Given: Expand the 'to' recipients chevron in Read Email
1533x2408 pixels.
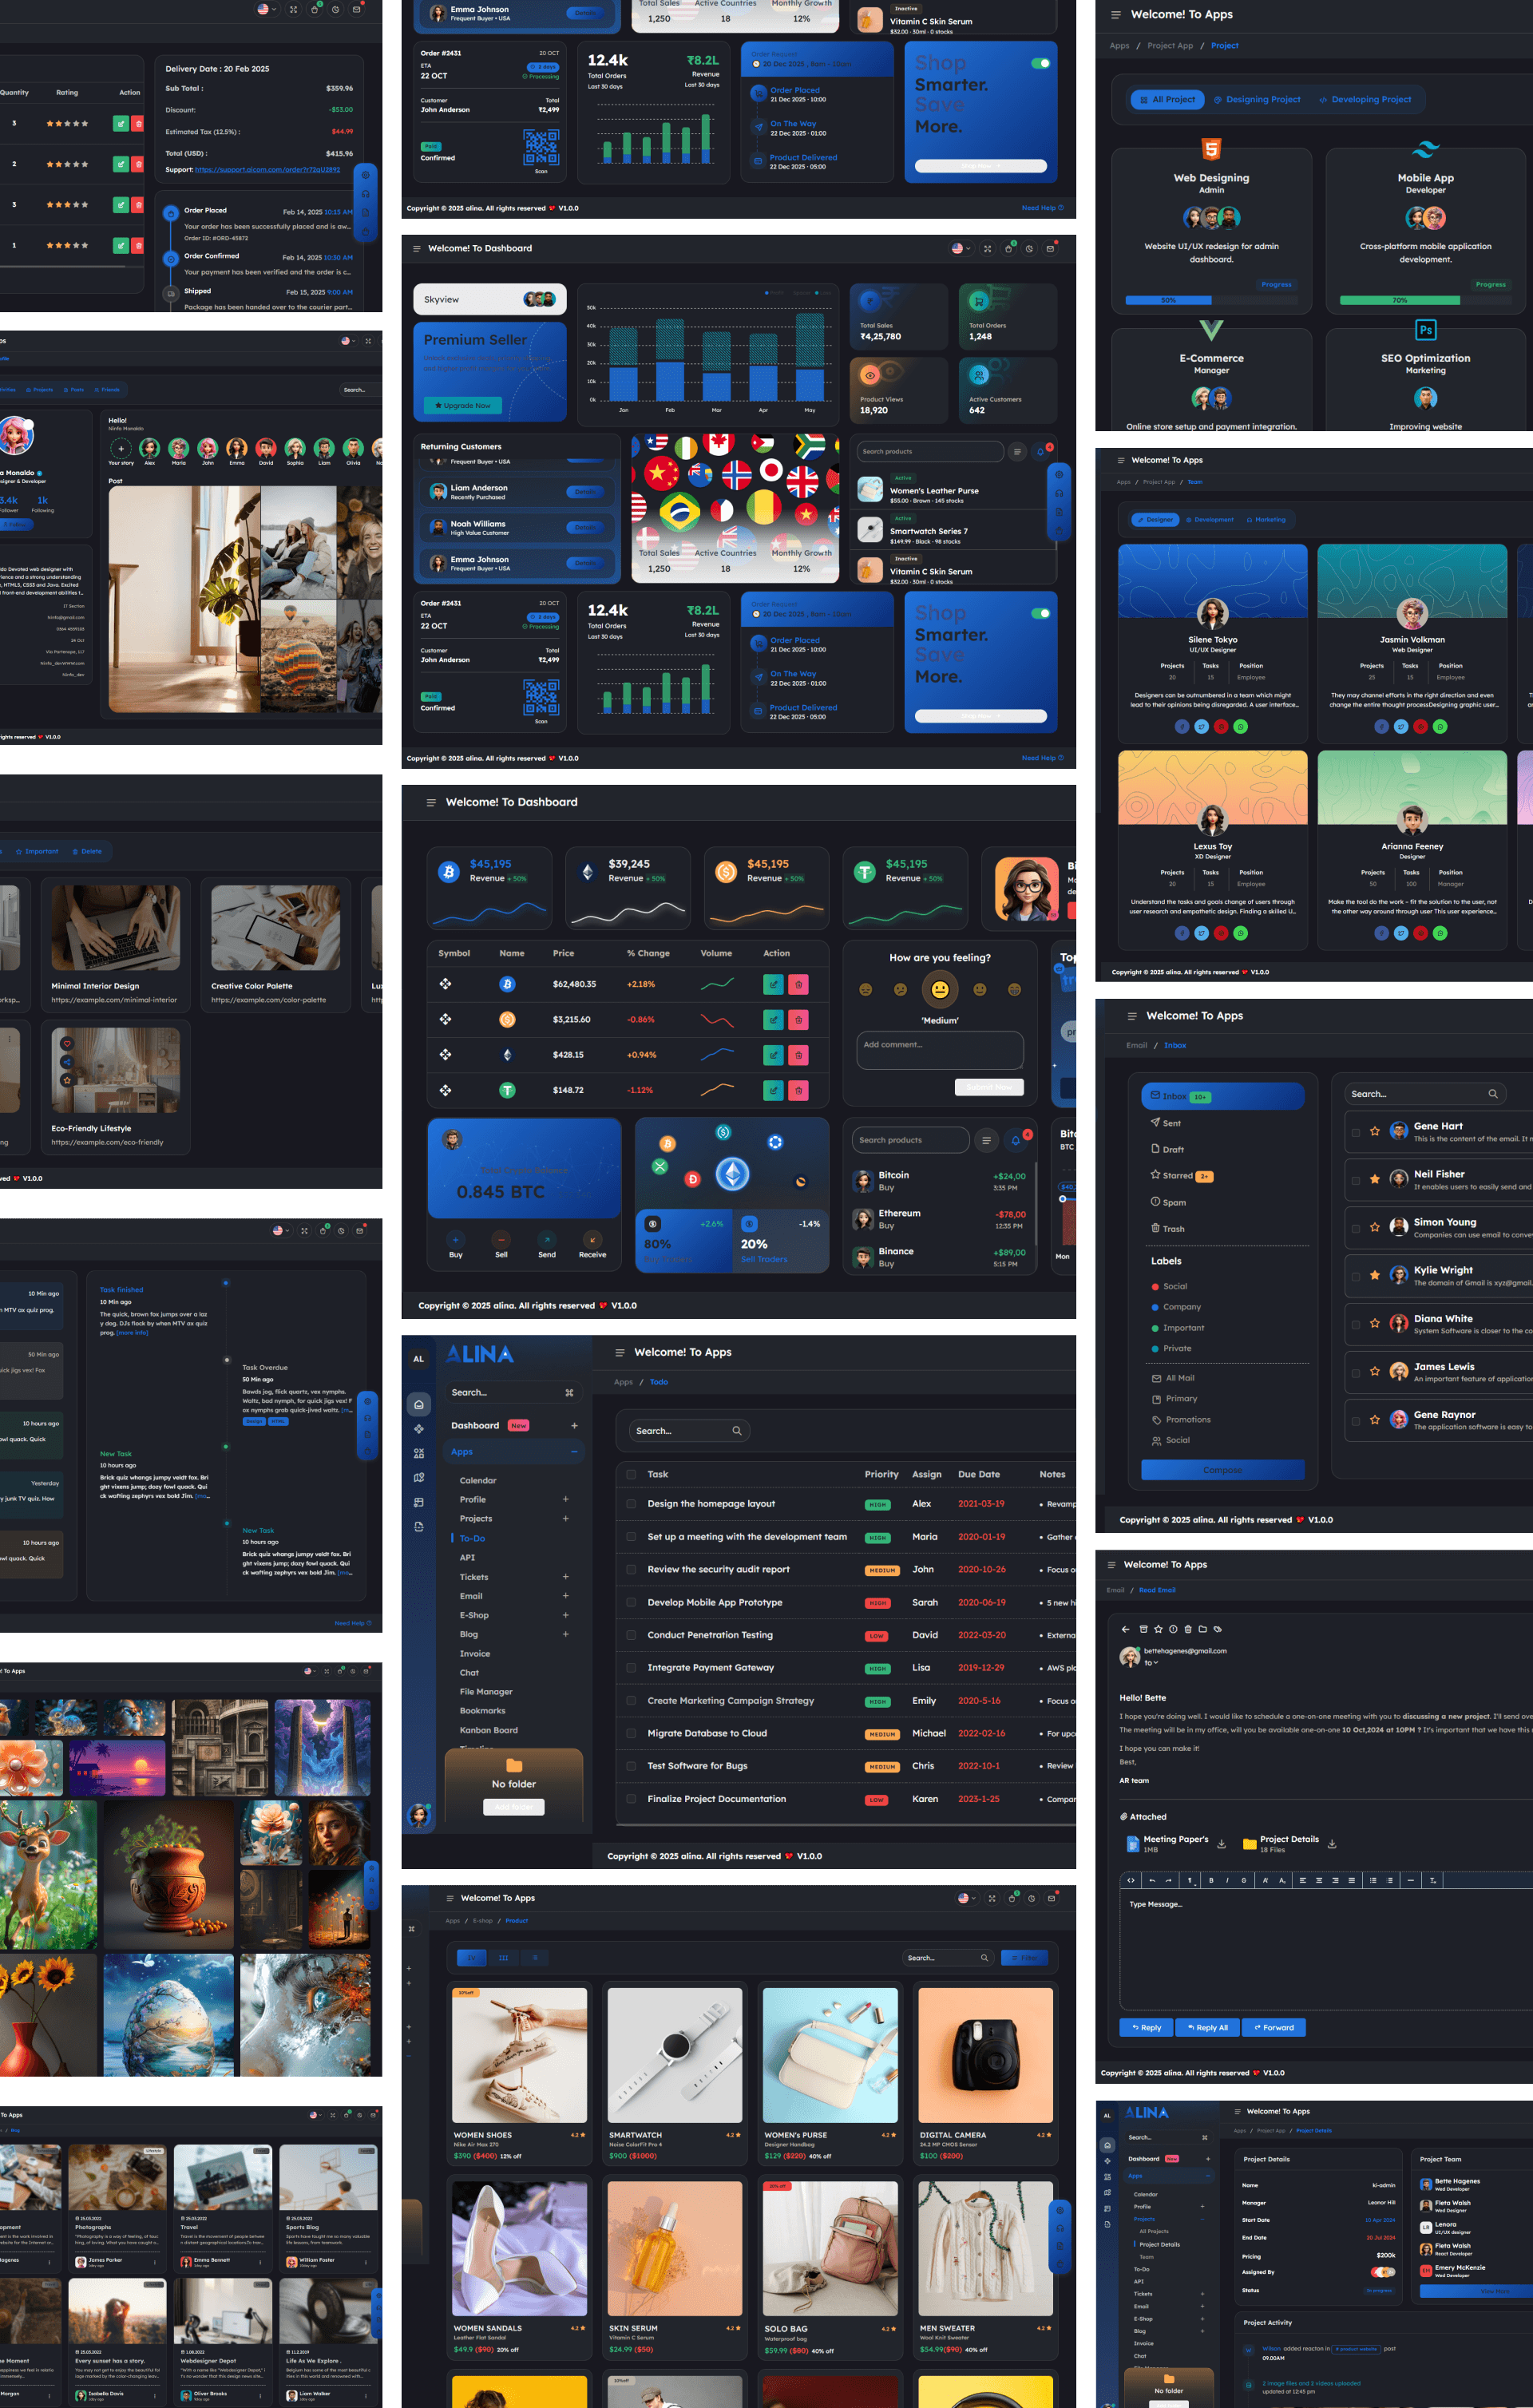Looking at the screenshot, I should 1155,1663.
